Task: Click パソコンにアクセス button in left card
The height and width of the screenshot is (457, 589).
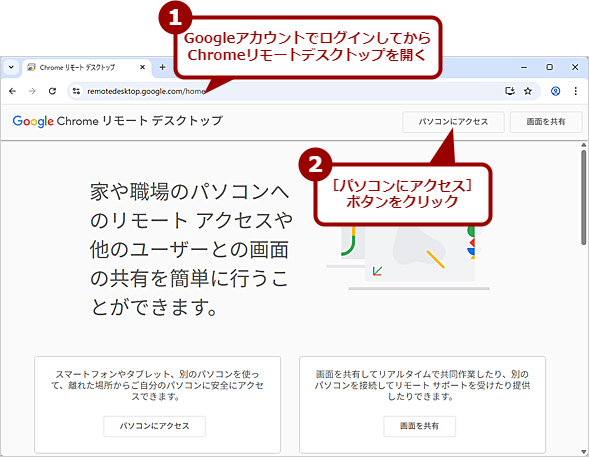Action: click(x=154, y=426)
